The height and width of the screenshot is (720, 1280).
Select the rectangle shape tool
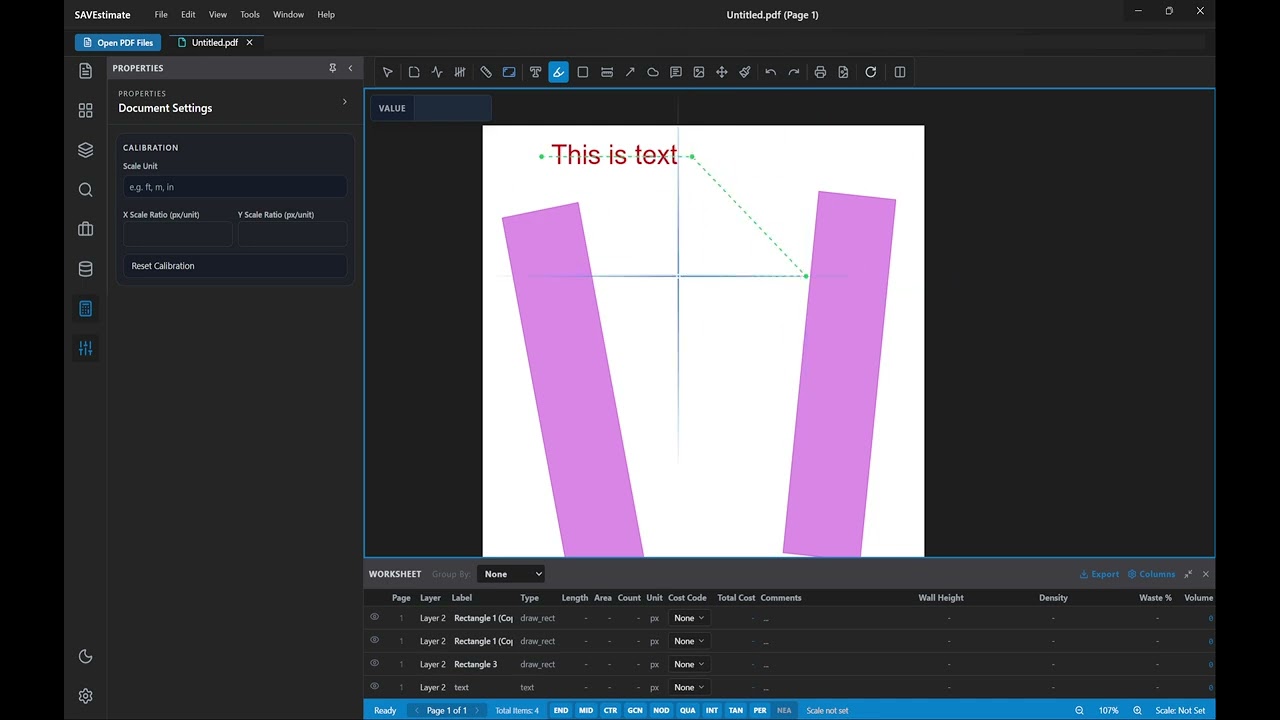pyautogui.click(x=583, y=72)
